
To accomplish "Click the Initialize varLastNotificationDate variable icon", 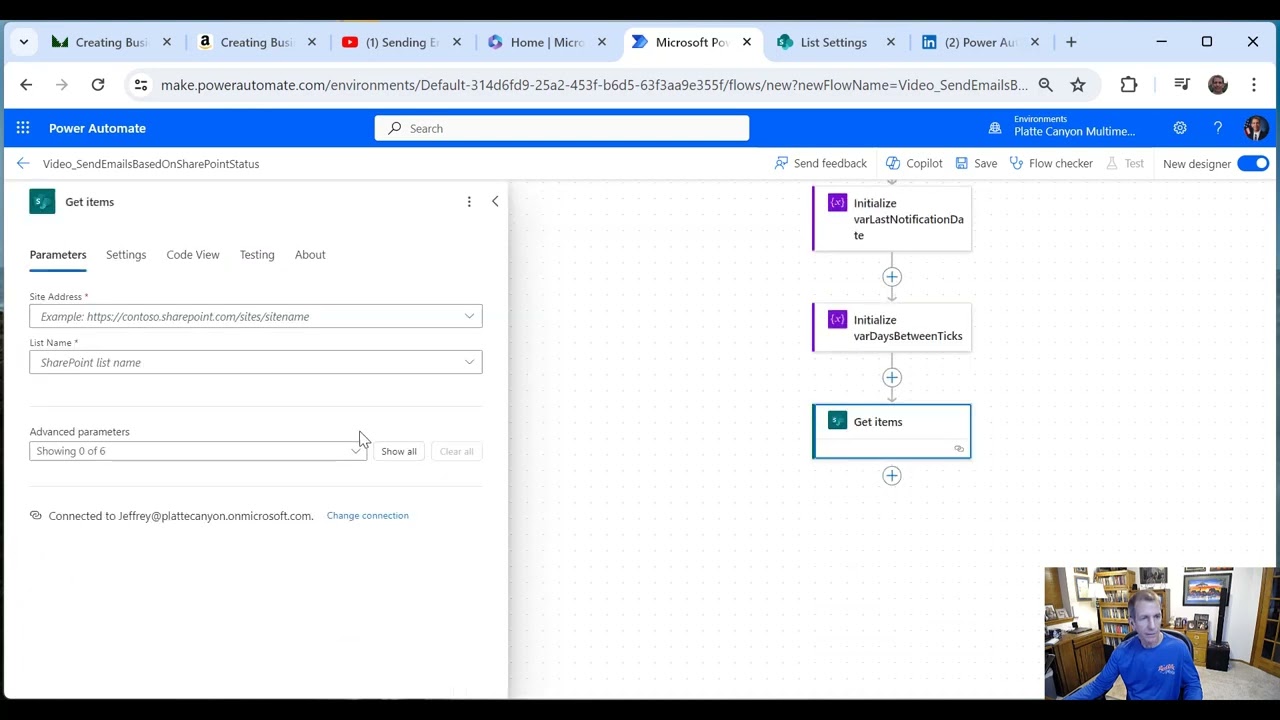I will point(837,203).
